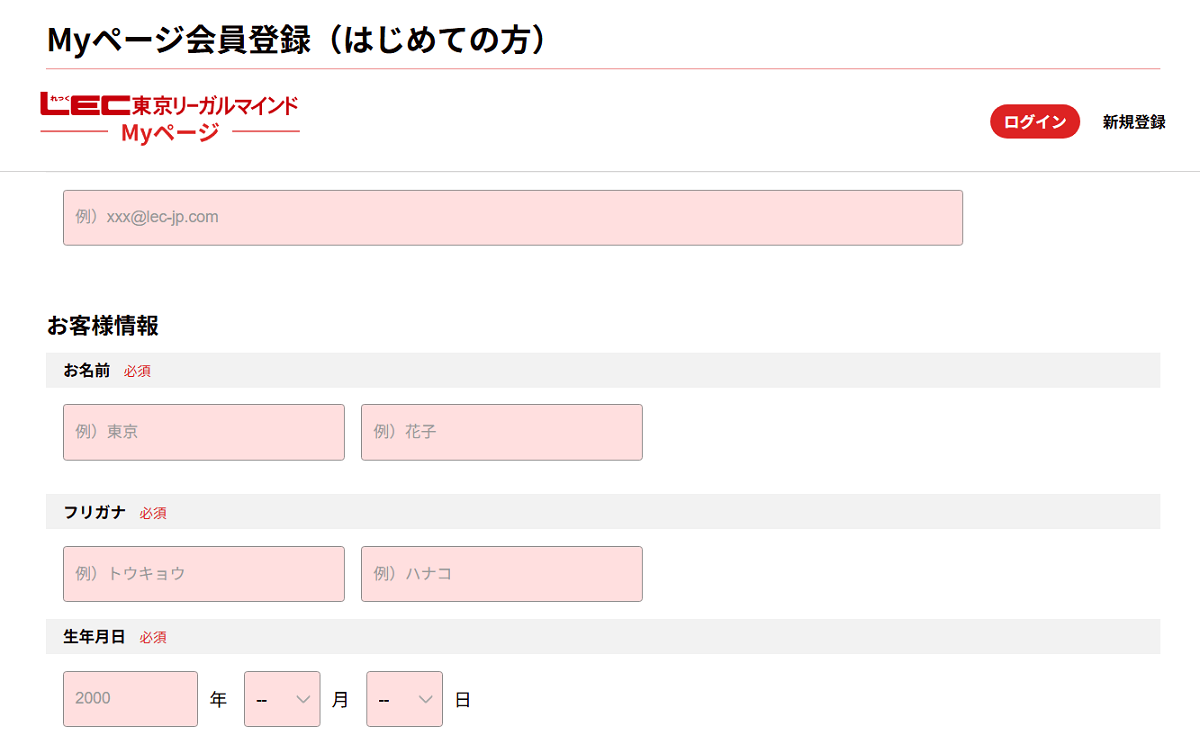
Task: Click the birth year field showing 2000
Action: click(x=130, y=698)
